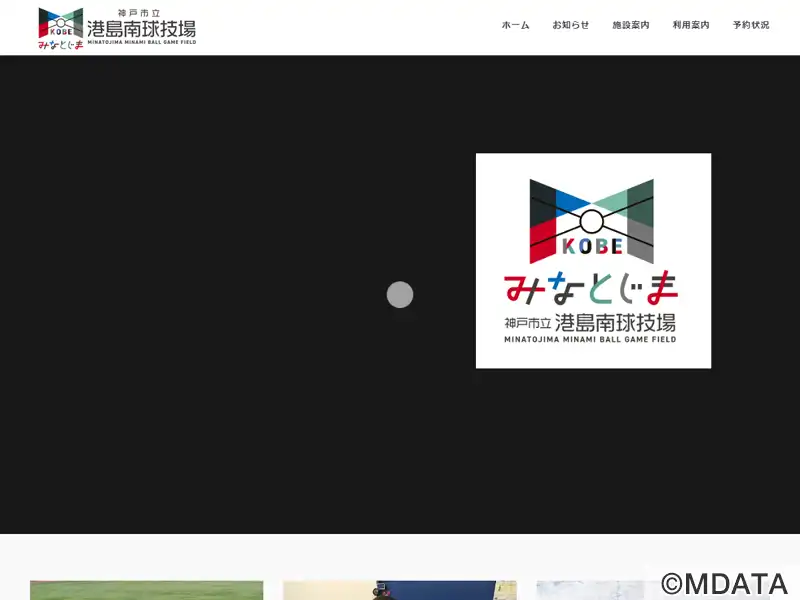Click the gray loading circle in the hero
The image size is (800, 600).
(400, 294)
